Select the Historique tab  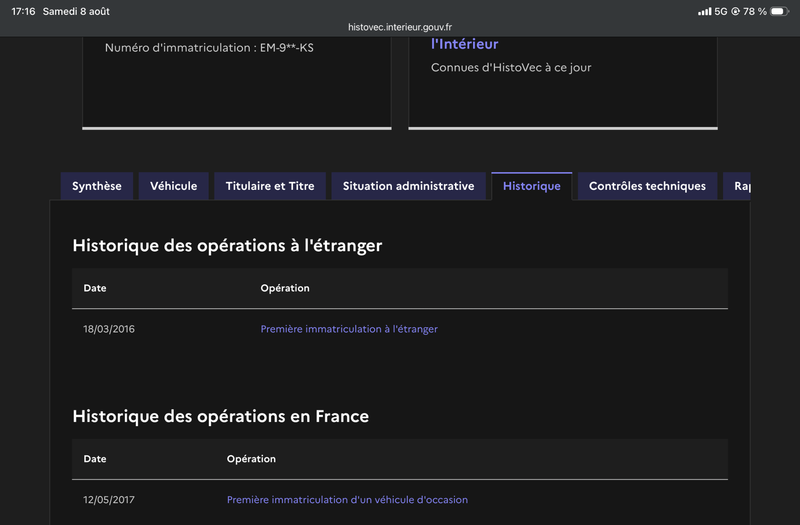click(x=532, y=186)
